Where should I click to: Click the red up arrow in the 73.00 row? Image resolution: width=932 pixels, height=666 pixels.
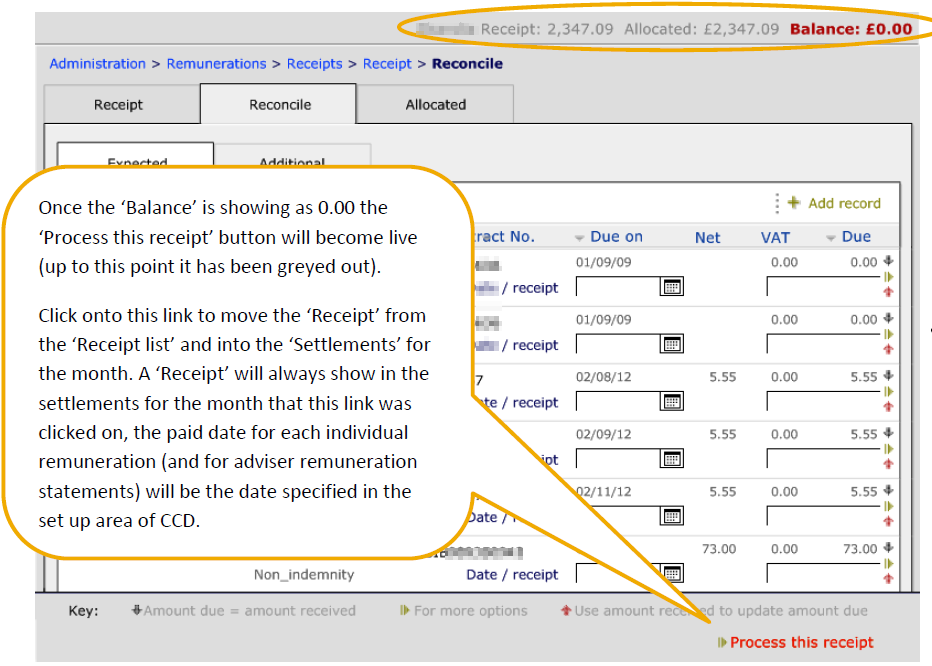pyautogui.click(x=889, y=579)
